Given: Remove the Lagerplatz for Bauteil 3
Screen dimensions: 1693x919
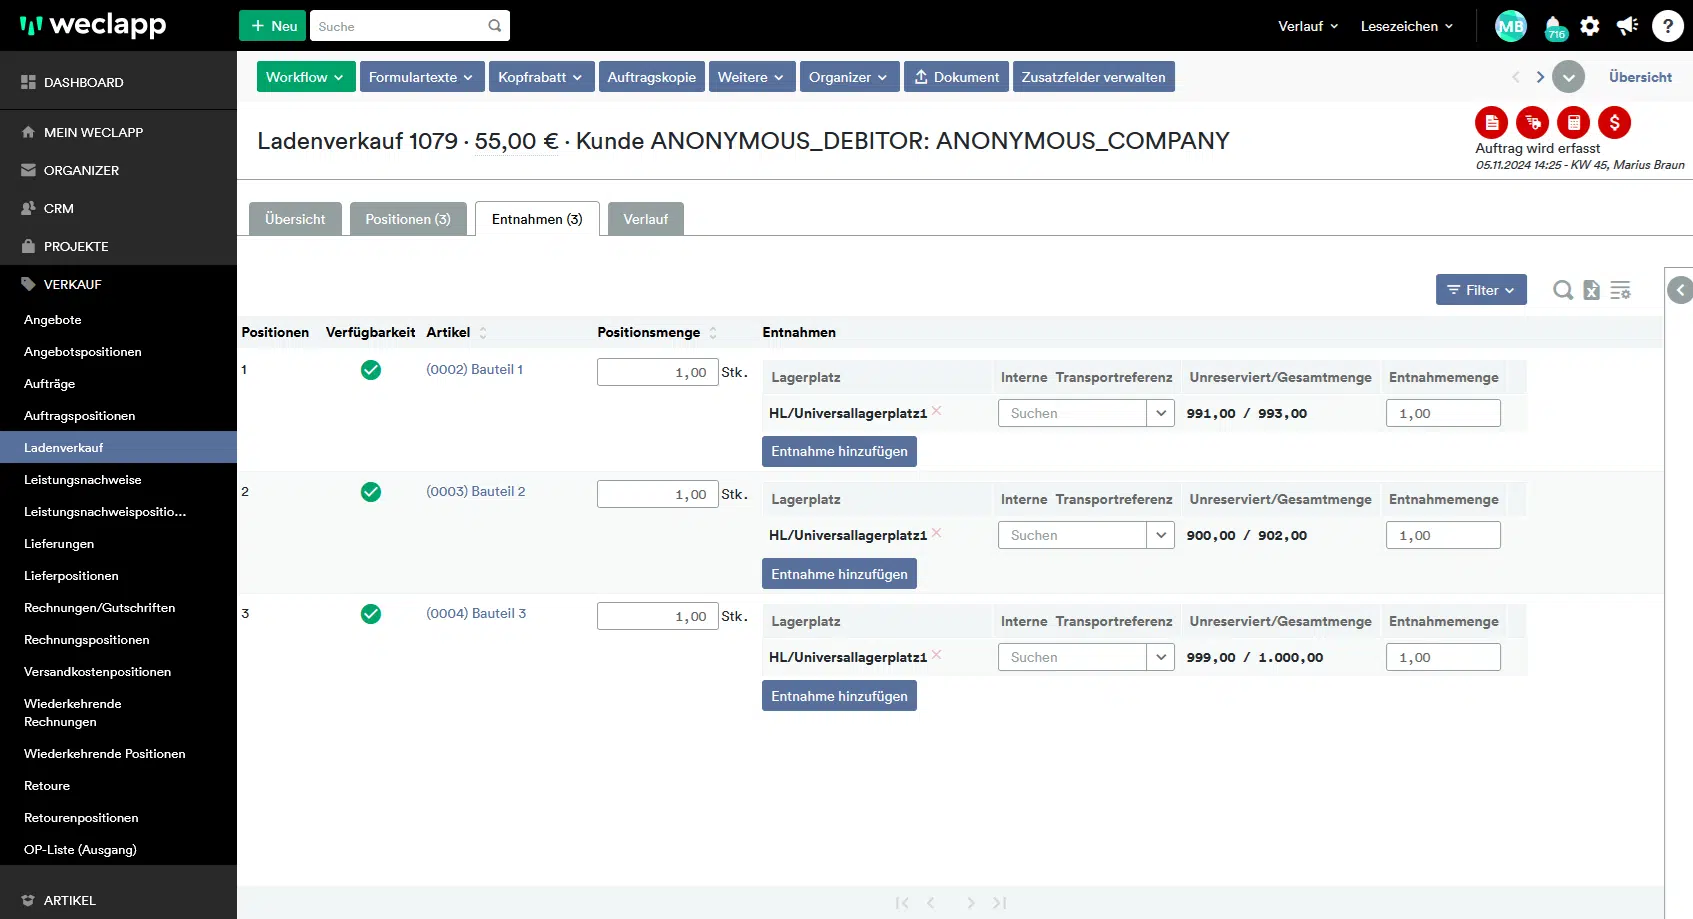Looking at the screenshot, I should click(936, 655).
